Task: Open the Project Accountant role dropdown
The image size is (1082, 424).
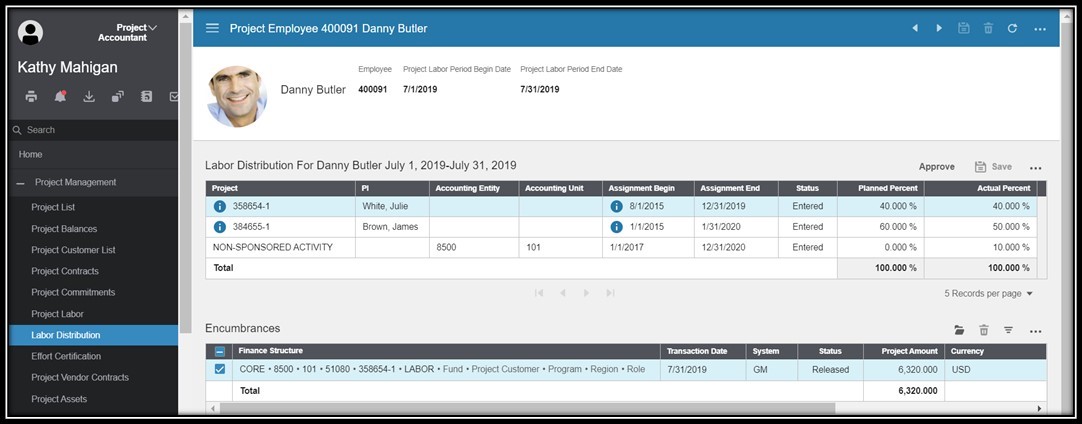Action: pyautogui.click(x=127, y=32)
